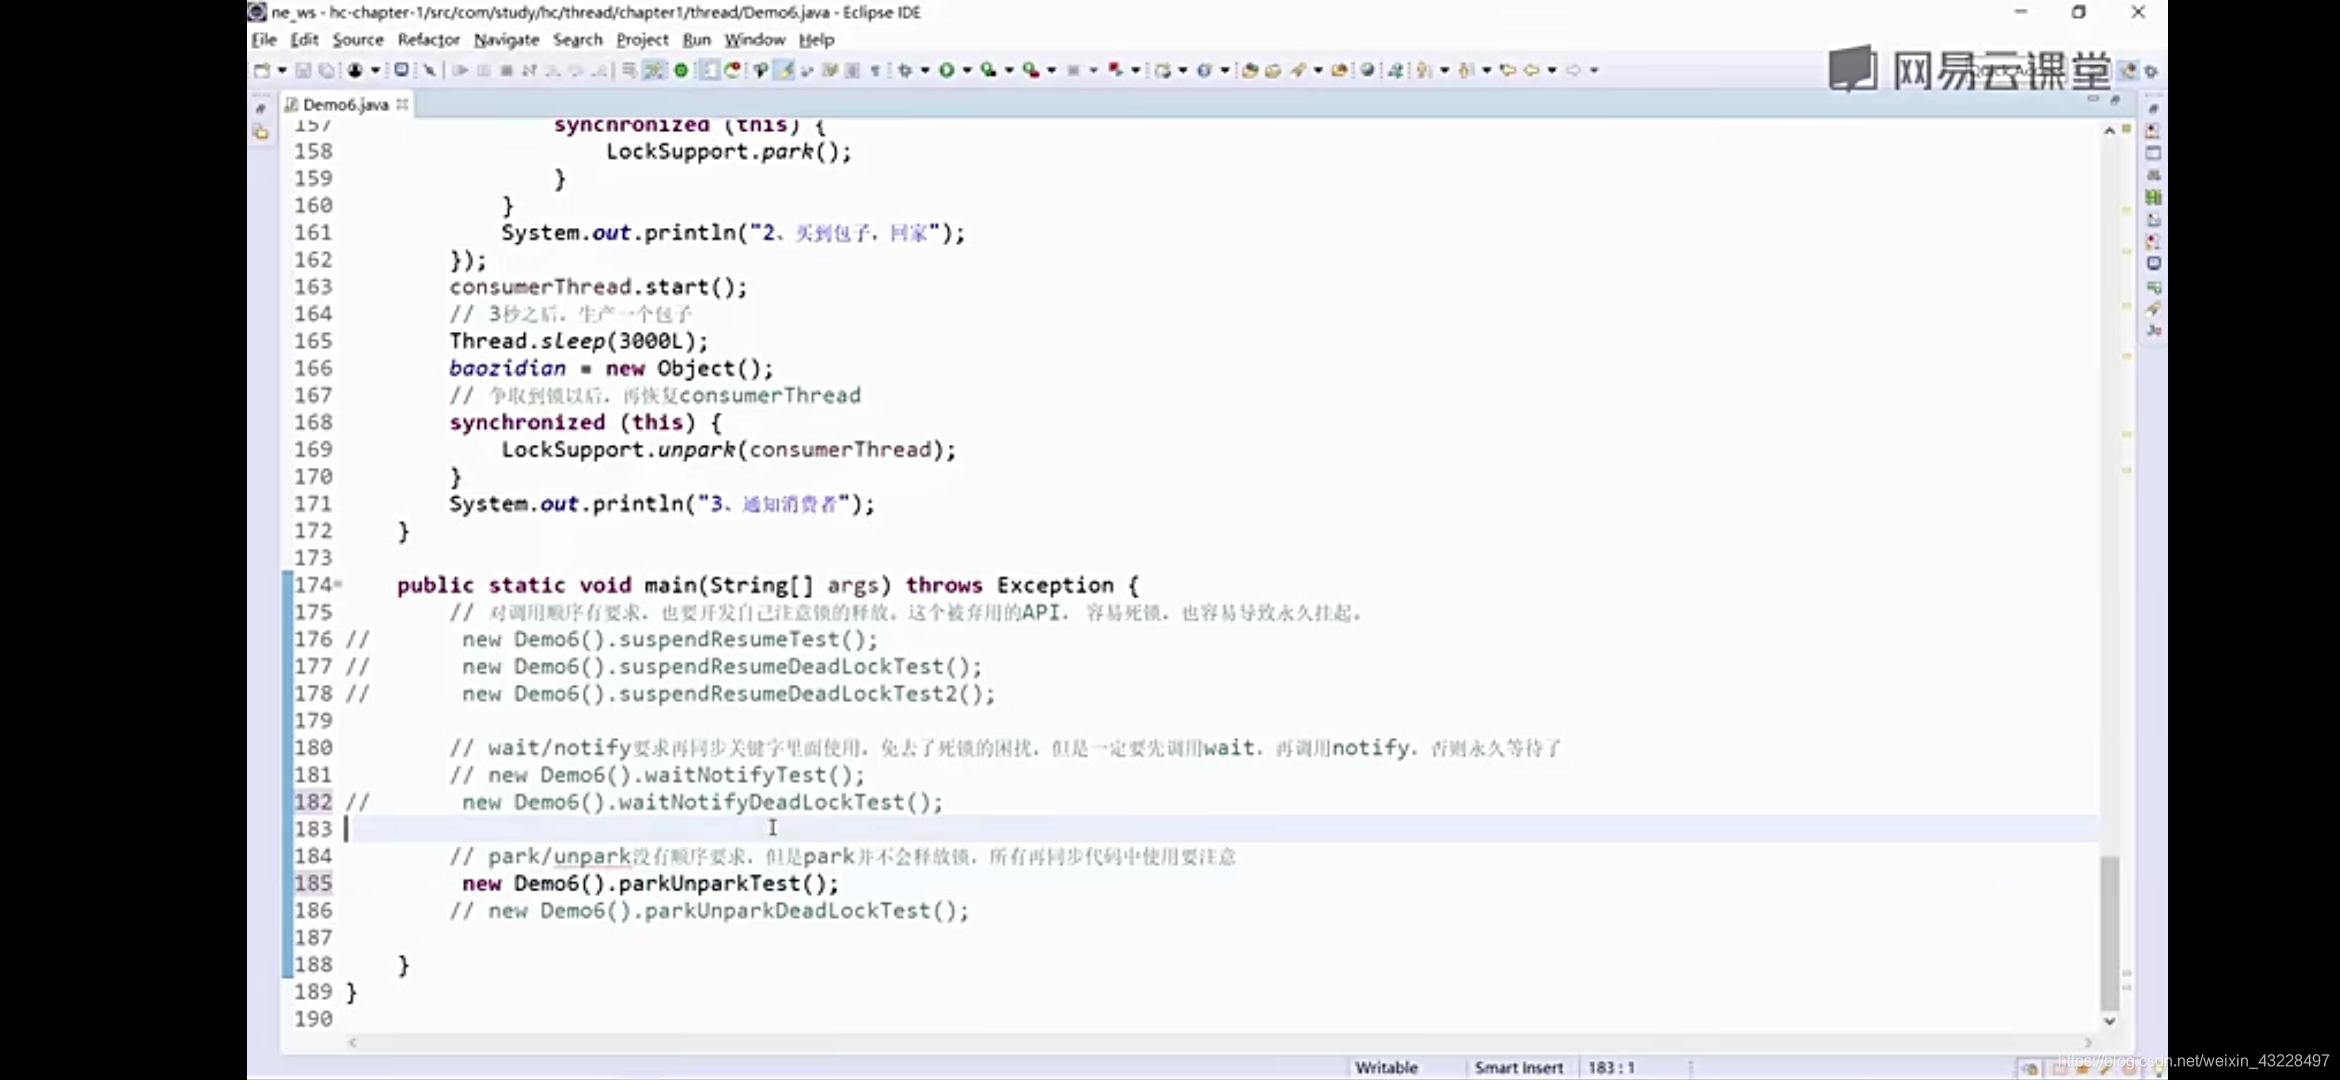Click the blue monitor icon in right sidebar
2340x1080 pixels.
[x=2154, y=264]
